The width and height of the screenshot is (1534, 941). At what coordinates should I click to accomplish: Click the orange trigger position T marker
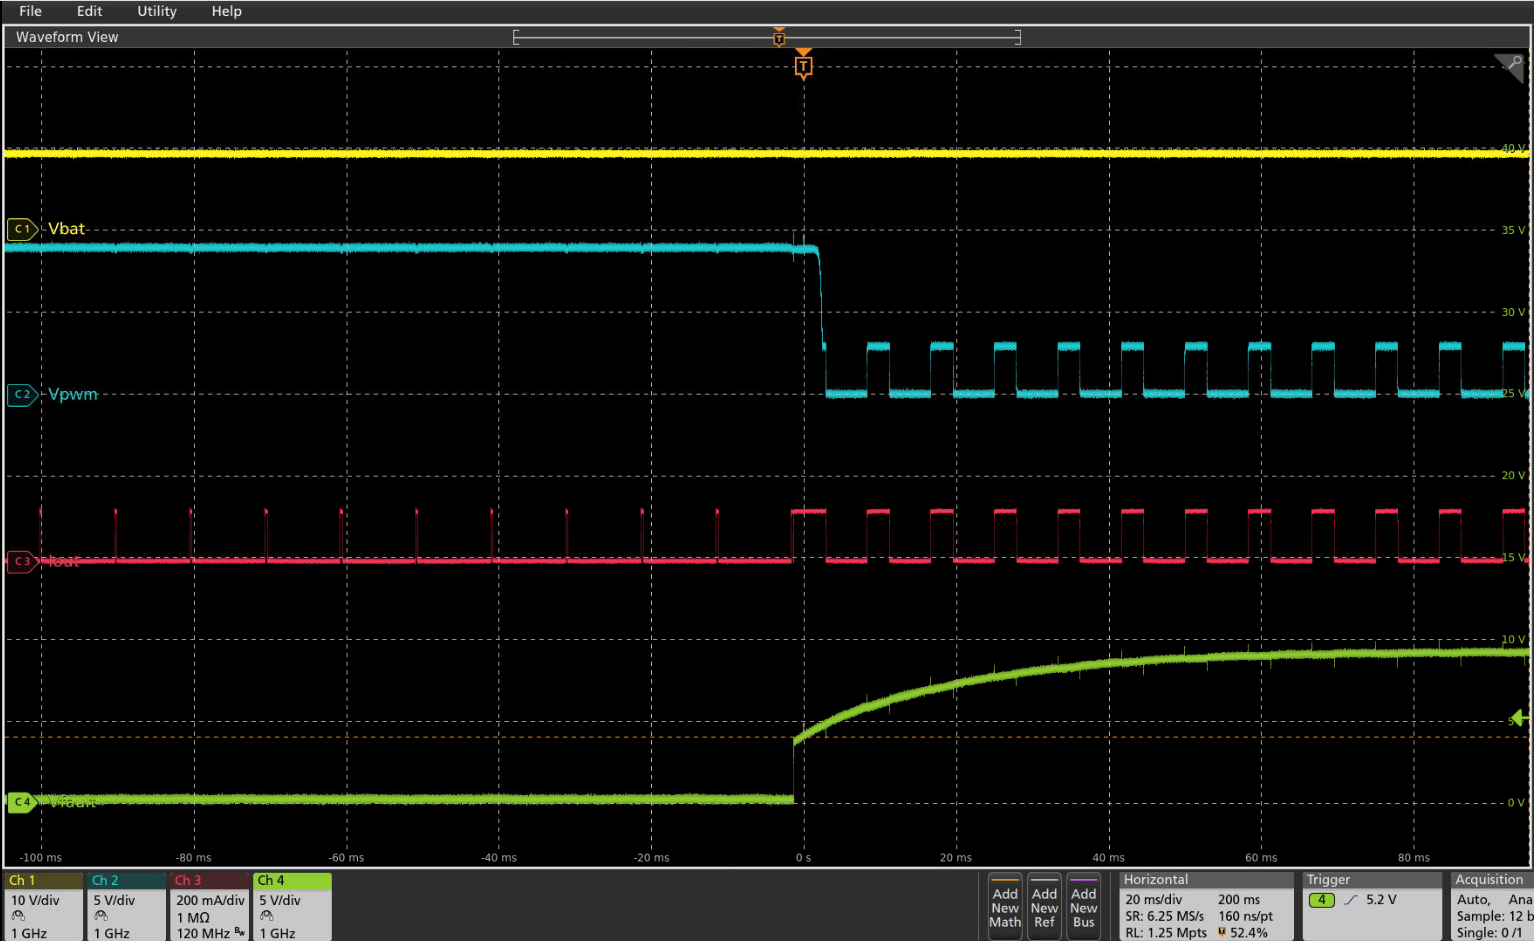803,67
